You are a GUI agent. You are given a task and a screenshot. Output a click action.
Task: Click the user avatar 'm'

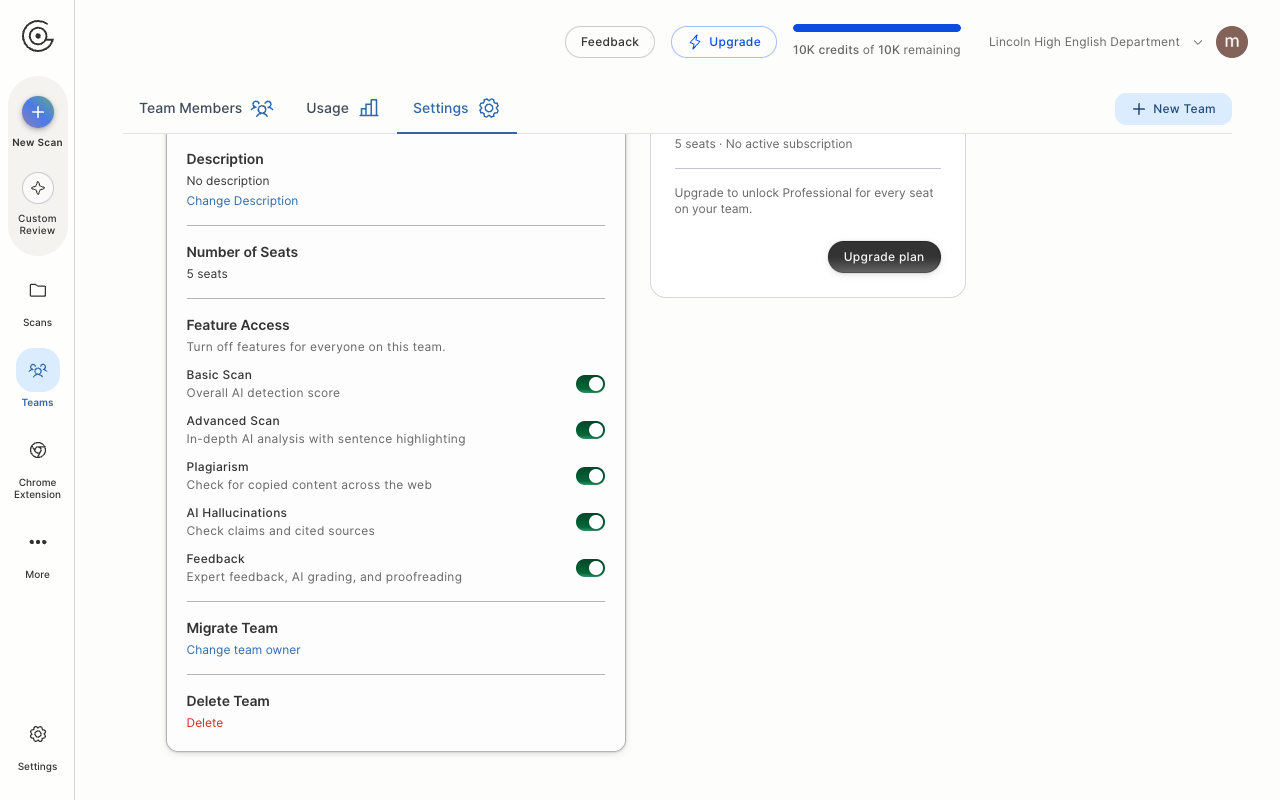point(1232,42)
